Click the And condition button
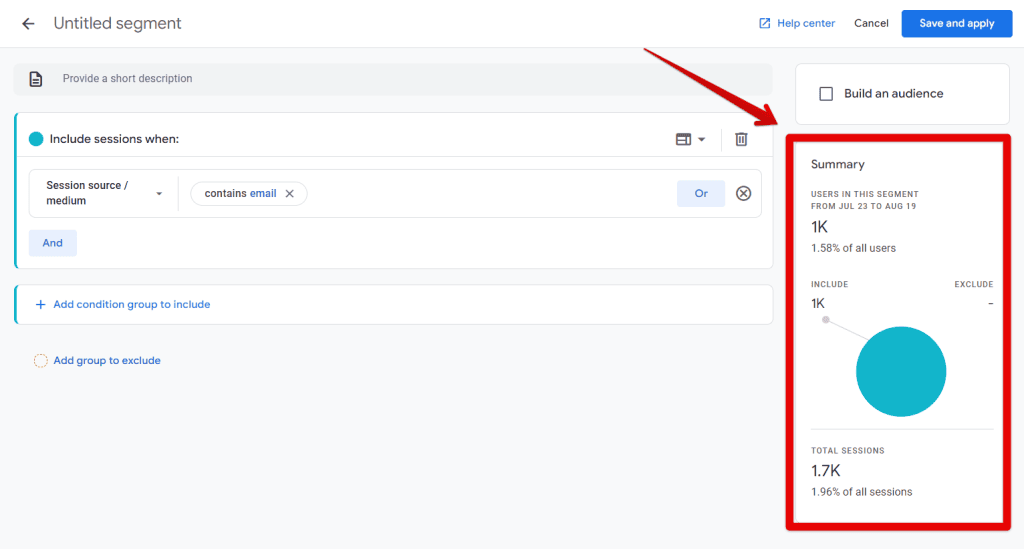 coord(53,243)
